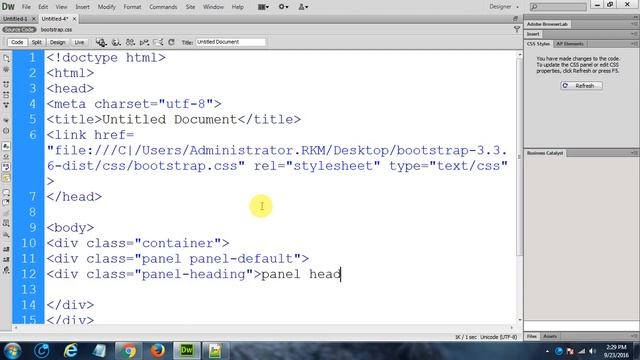This screenshot has height=360, width=640.
Task: Expand the Insert panel tab
Action: pyautogui.click(x=533, y=34)
